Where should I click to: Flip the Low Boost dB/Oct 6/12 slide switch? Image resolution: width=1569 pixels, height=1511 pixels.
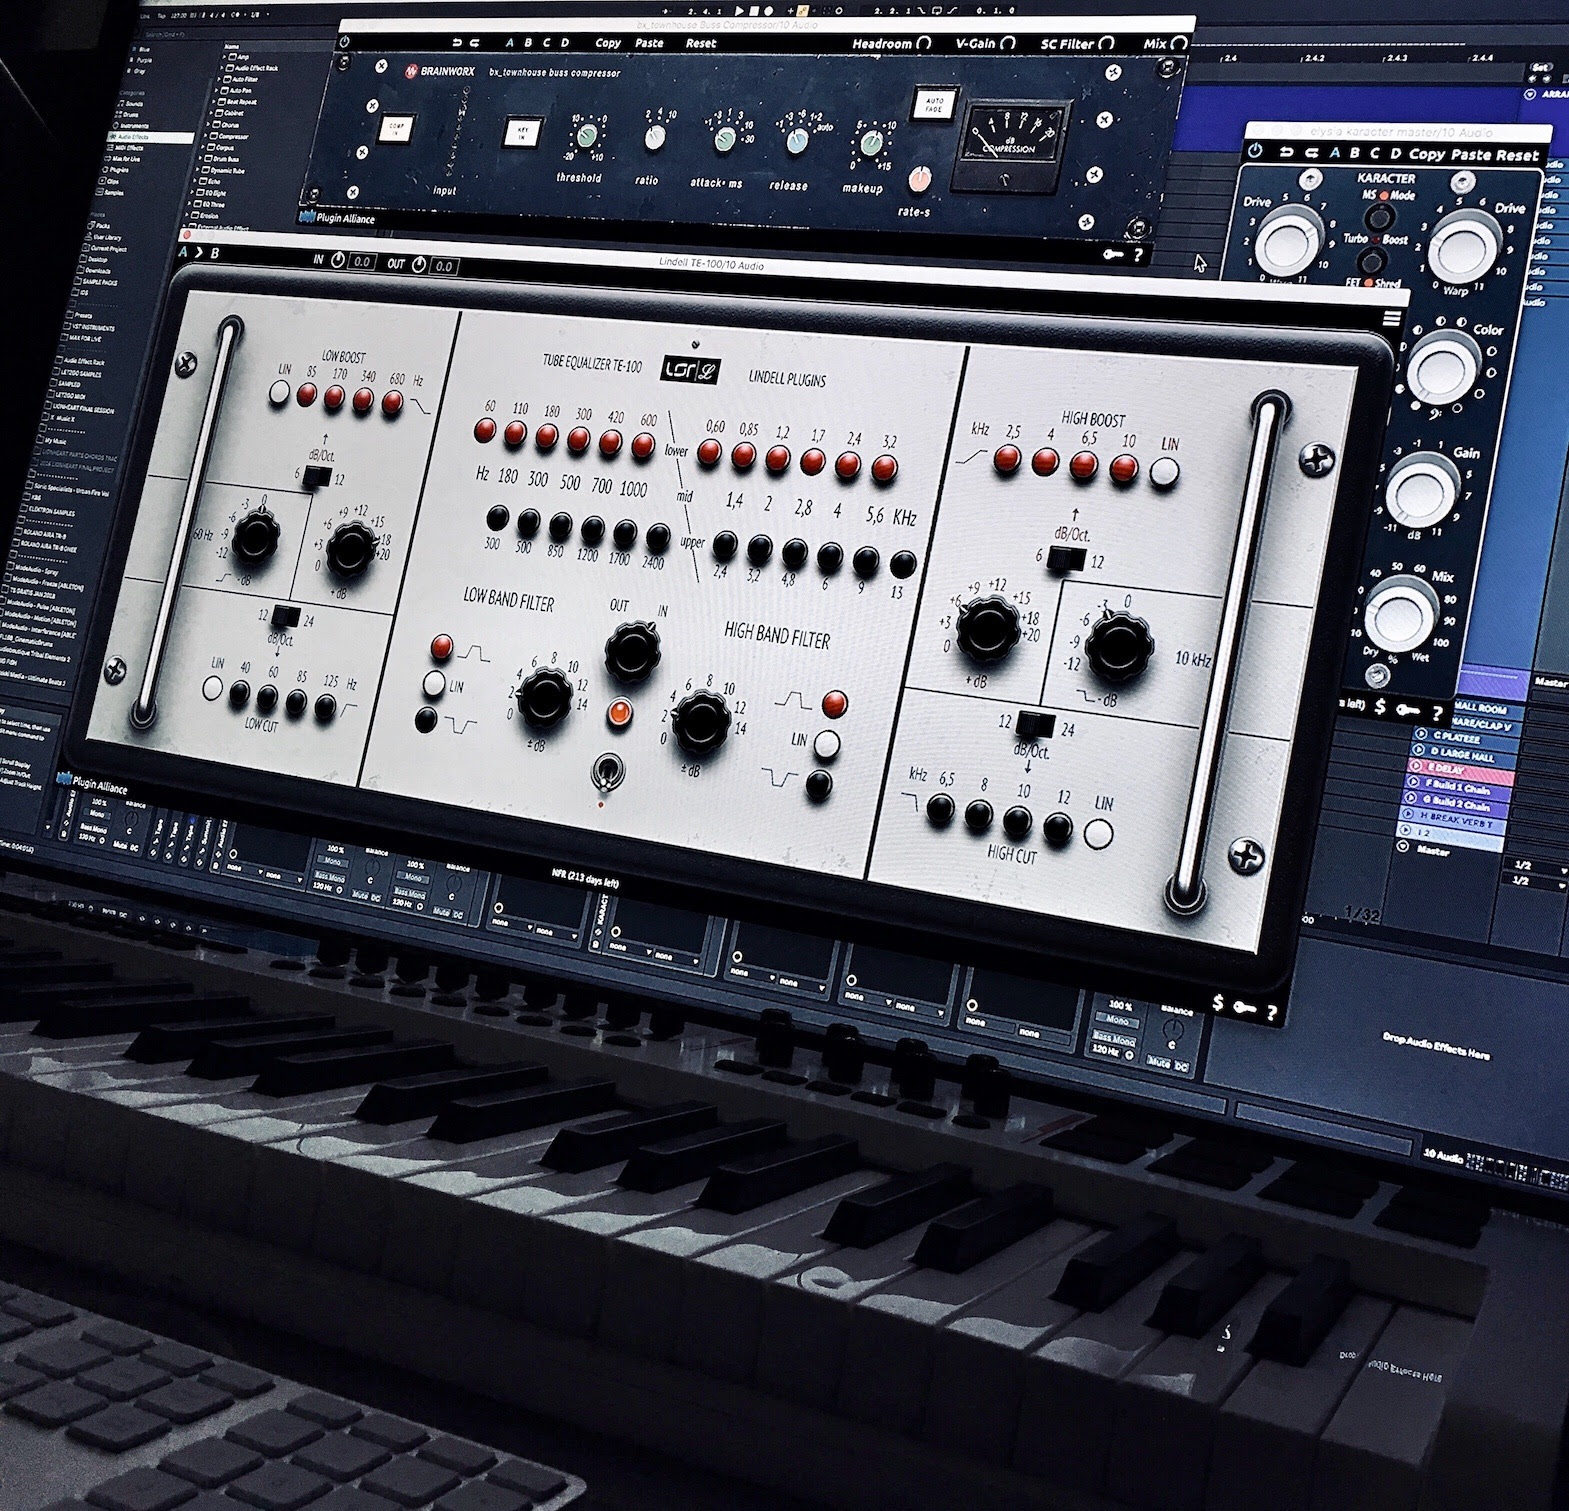(316, 478)
